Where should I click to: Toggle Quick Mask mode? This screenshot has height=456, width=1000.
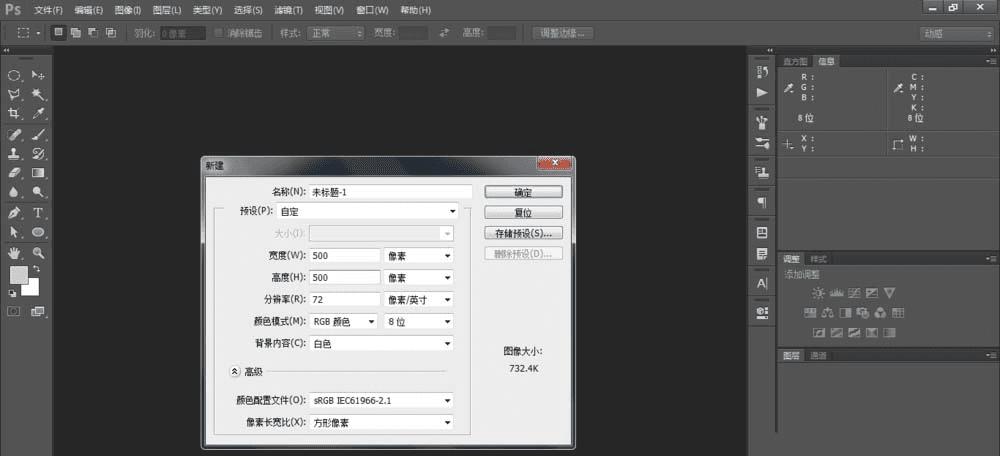(x=15, y=311)
